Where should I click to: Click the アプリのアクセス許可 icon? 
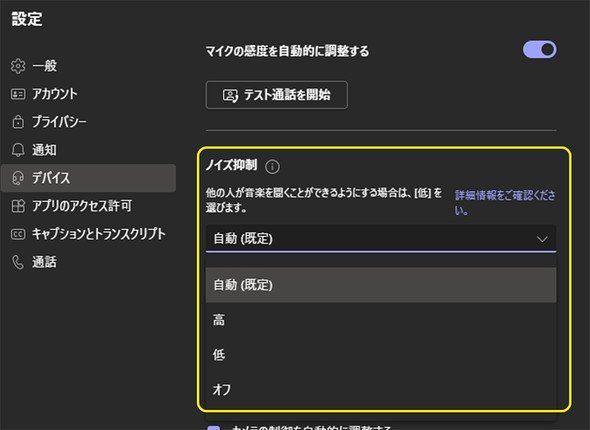click(18, 206)
